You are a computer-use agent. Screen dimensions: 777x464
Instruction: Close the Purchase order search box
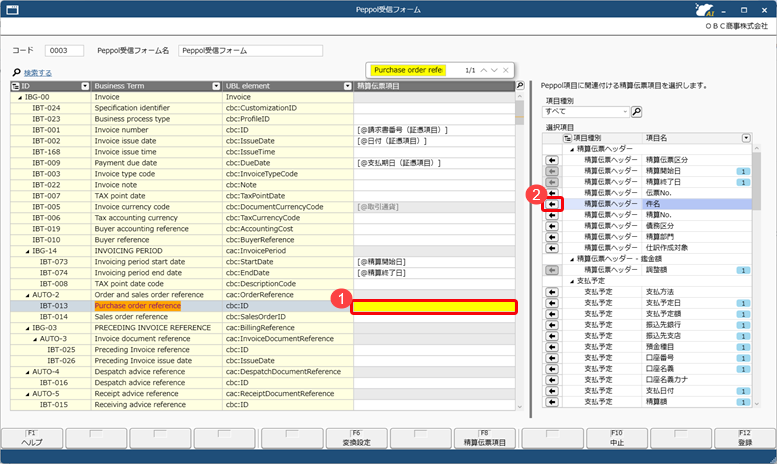tap(505, 70)
